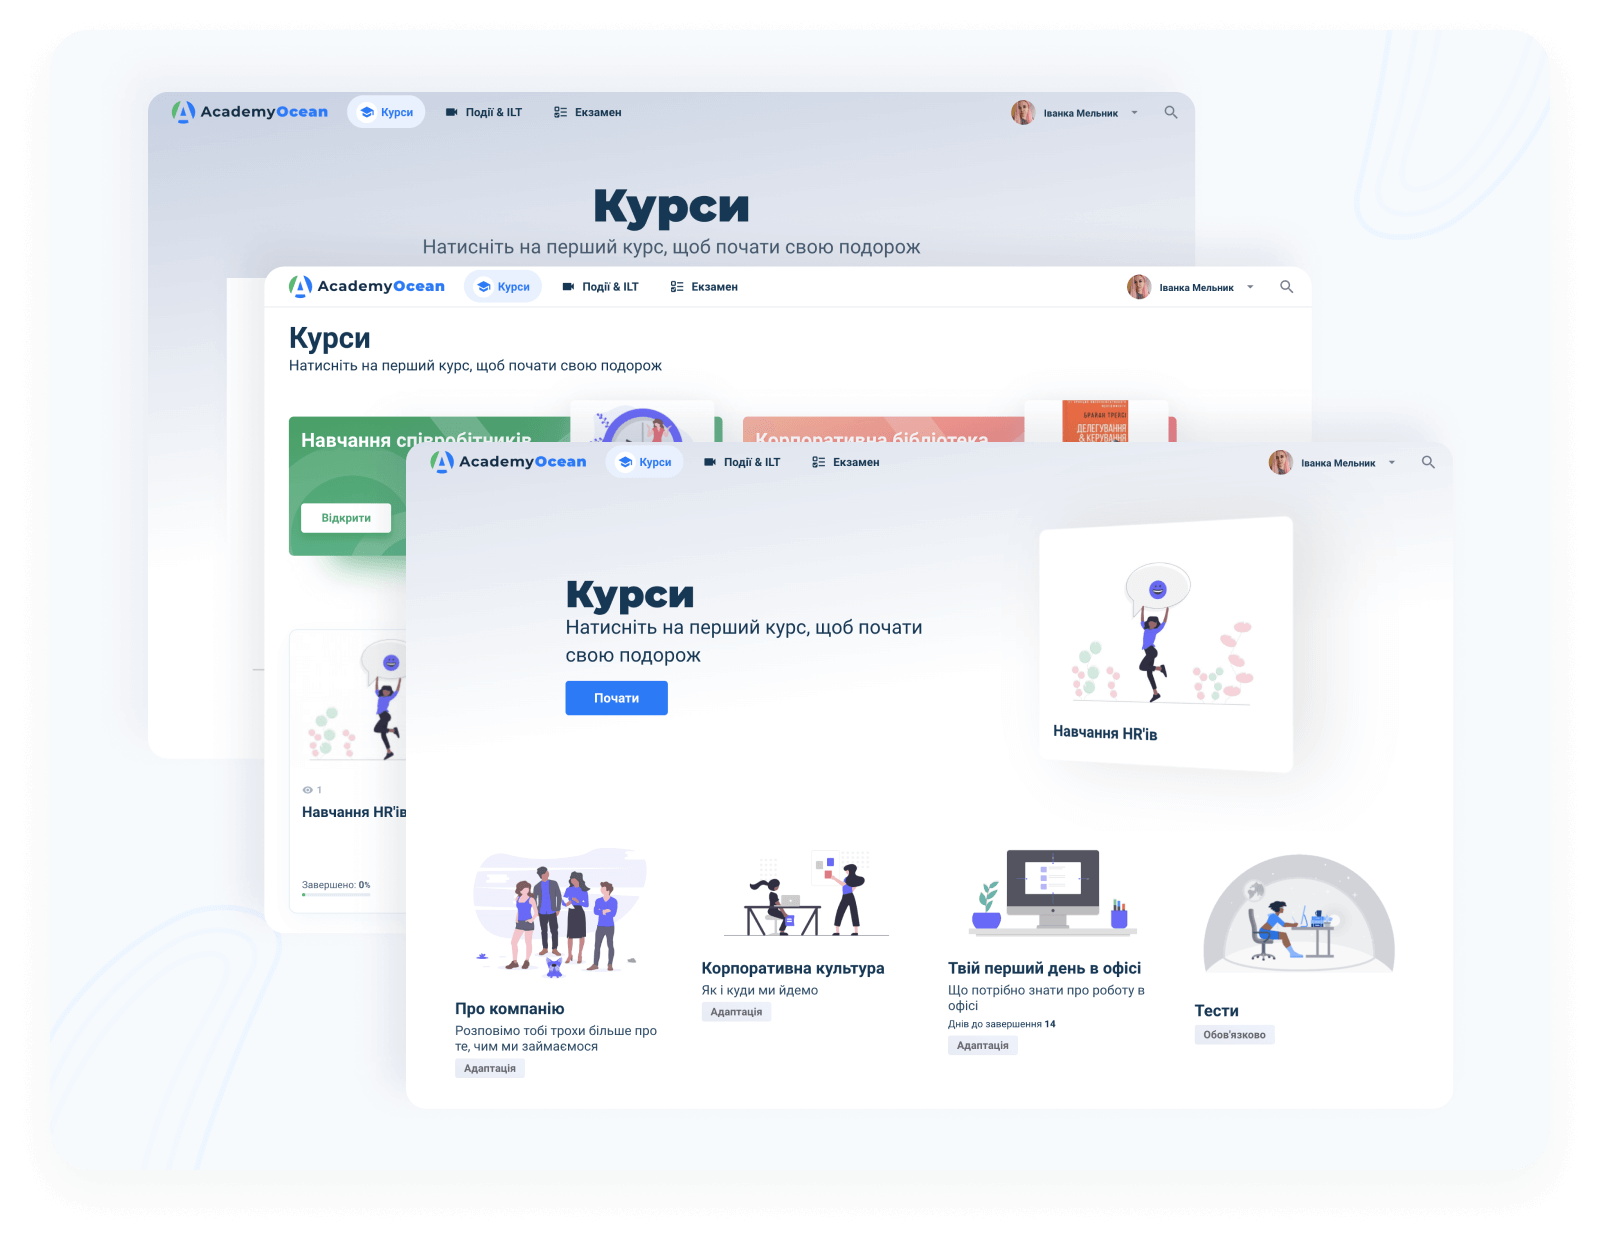
Task: Click Навчання HR'ів title in middle window
Action: pyautogui.click(x=354, y=812)
